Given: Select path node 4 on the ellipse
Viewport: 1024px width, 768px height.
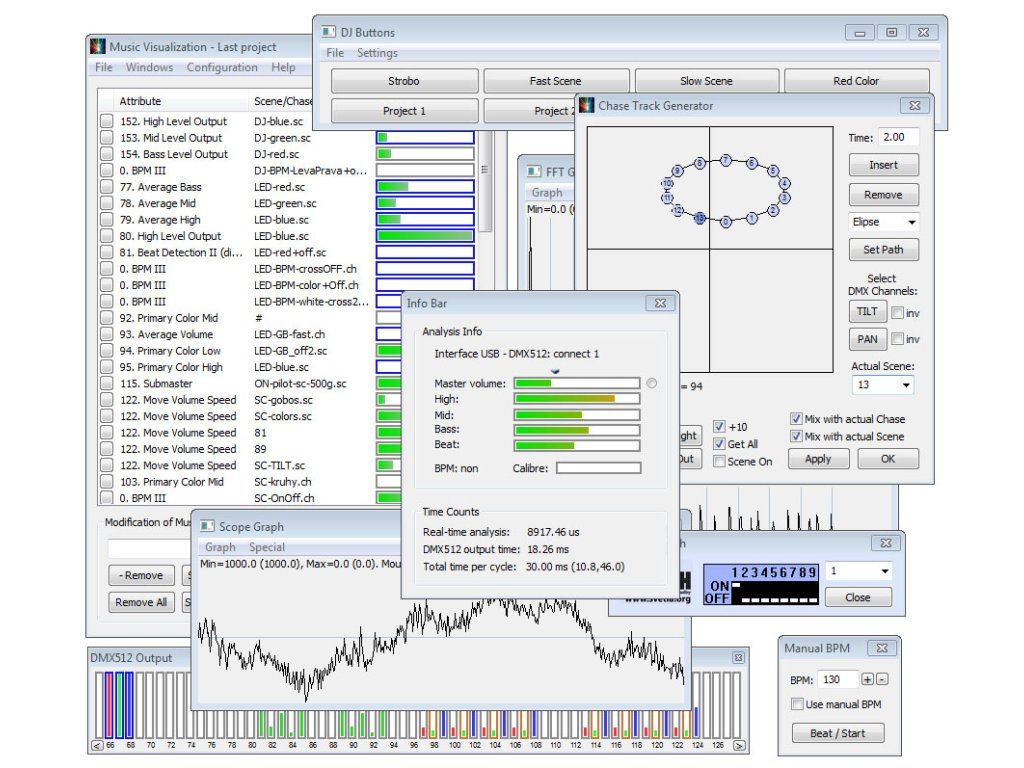Looking at the screenshot, I should click(785, 184).
